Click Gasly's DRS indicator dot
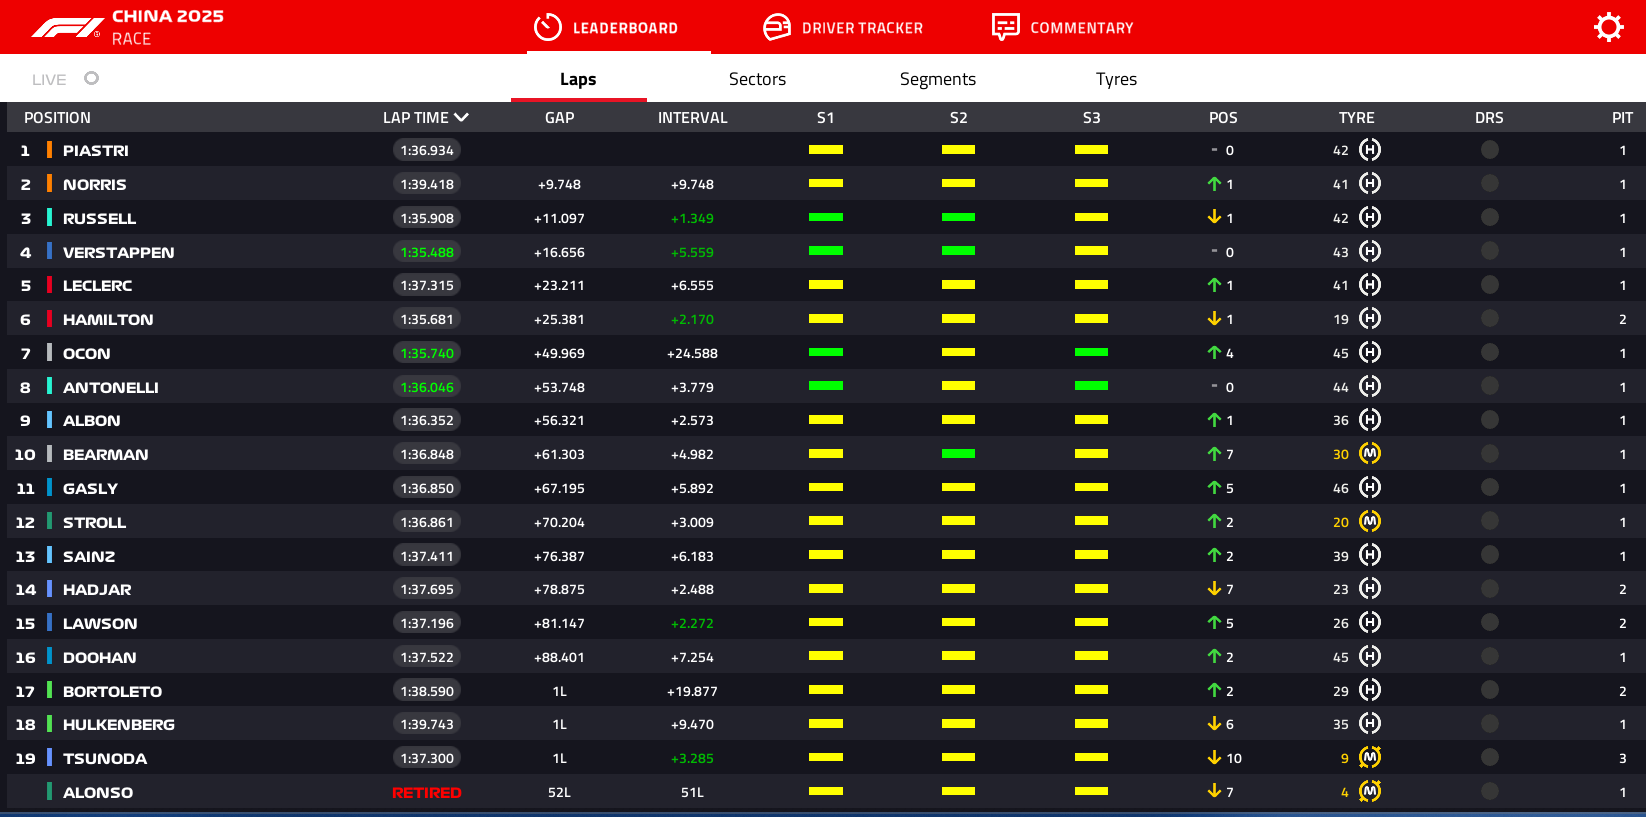The image size is (1646, 817). coord(1490,488)
